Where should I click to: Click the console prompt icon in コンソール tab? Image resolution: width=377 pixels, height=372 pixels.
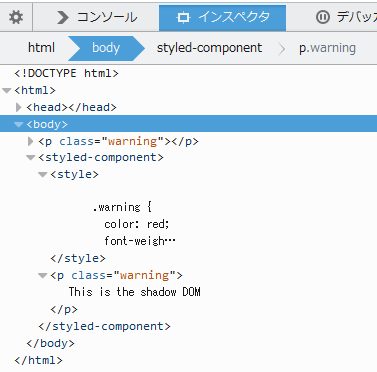tap(62, 17)
